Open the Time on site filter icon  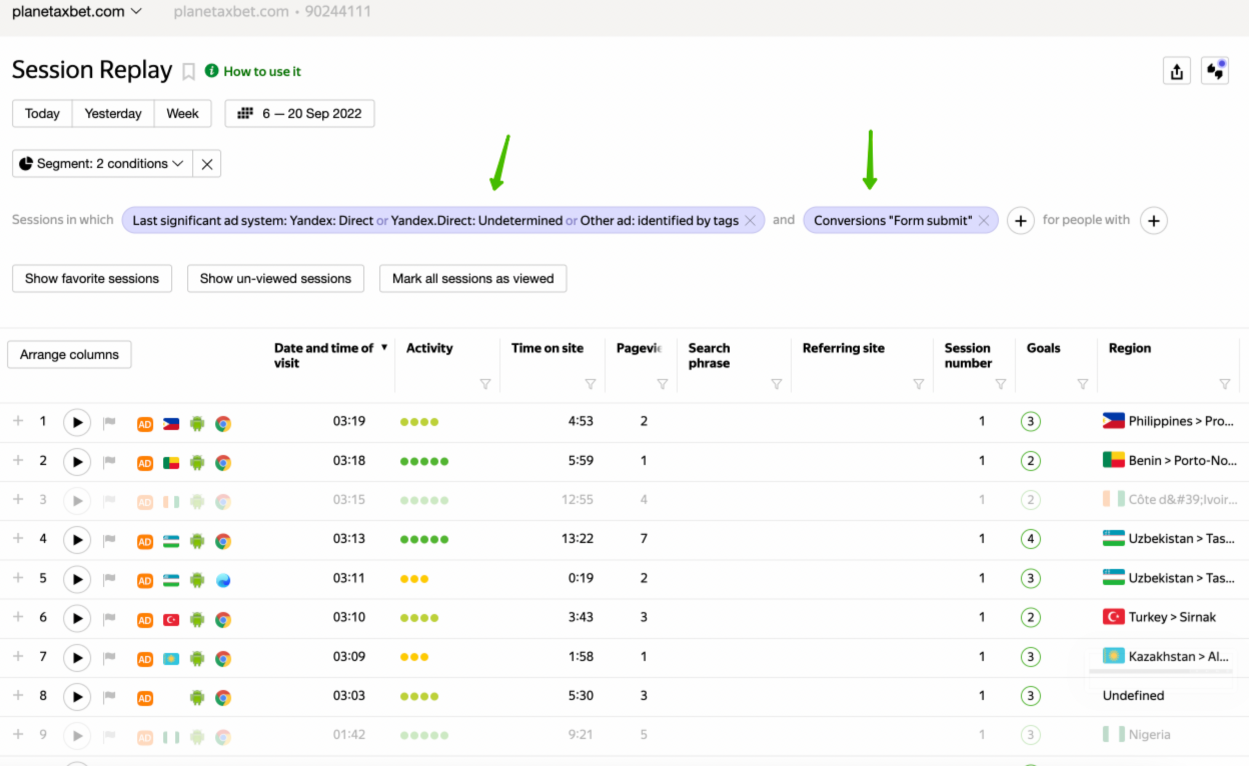click(x=590, y=384)
